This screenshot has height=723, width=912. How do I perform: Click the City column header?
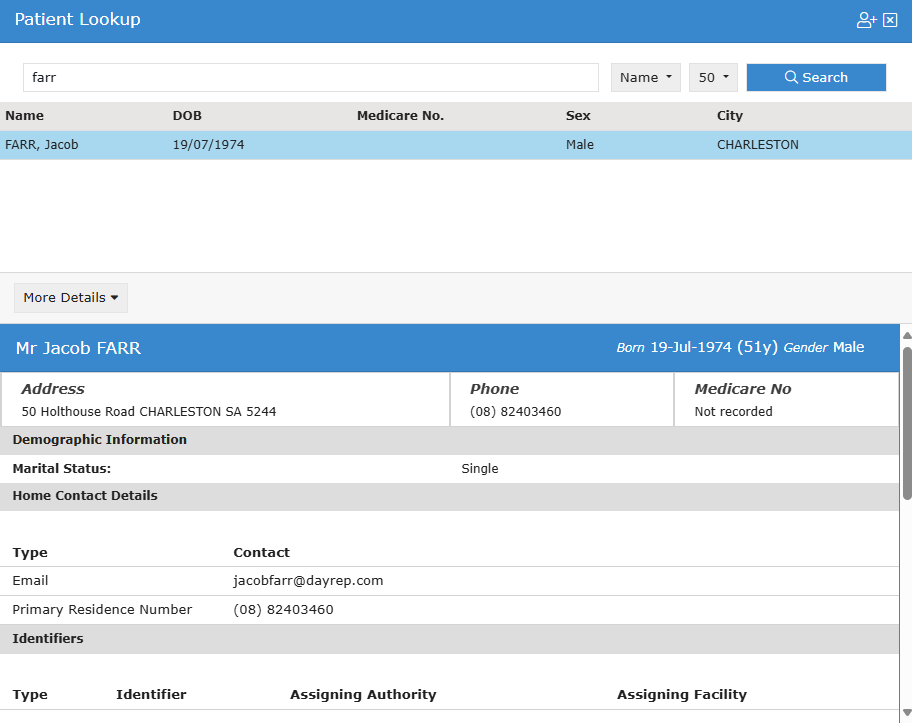tap(730, 116)
